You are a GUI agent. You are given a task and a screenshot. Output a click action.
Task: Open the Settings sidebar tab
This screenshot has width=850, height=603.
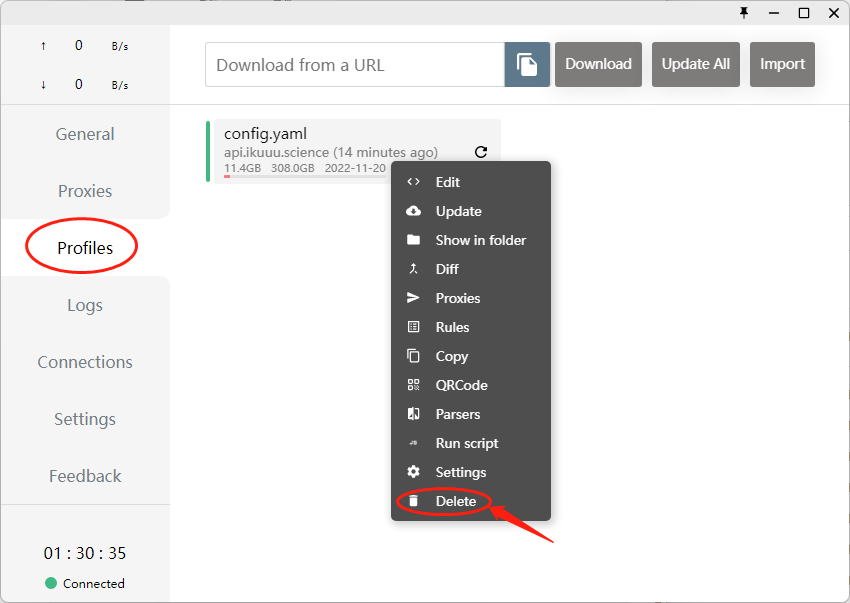click(x=85, y=419)
